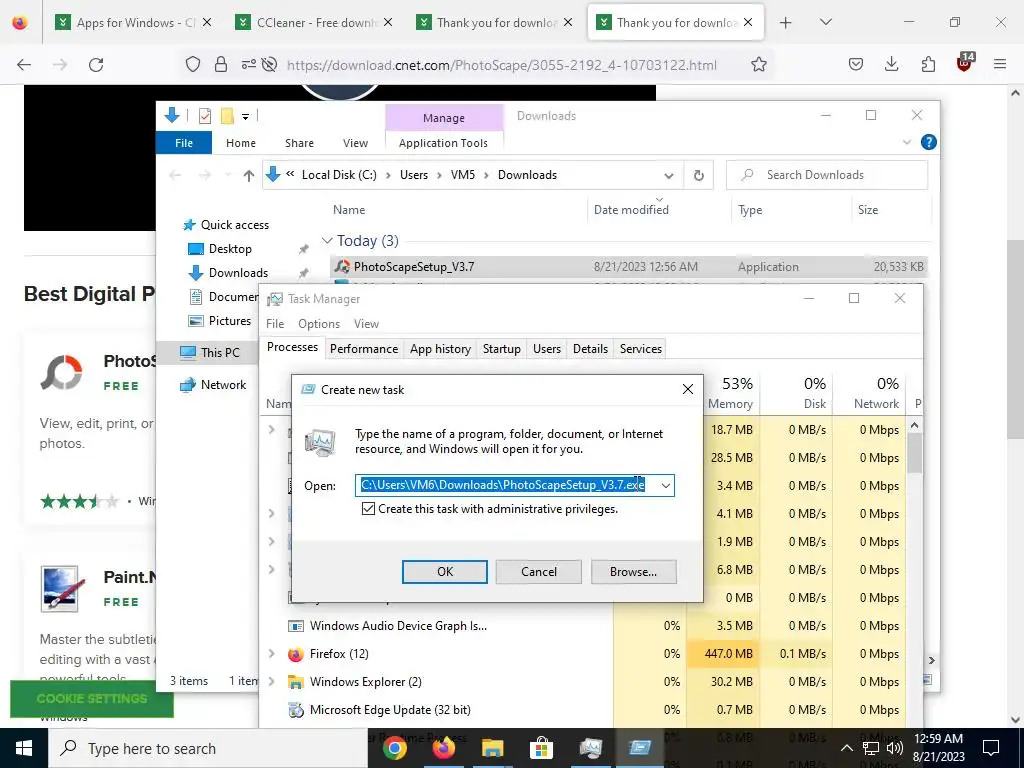Open the Services tab in Task Manager
1024x768 pixels.
641,349
